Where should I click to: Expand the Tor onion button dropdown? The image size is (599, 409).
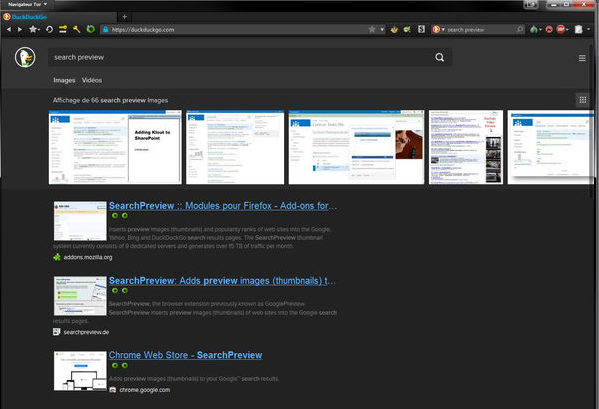[x=540, y=30]
